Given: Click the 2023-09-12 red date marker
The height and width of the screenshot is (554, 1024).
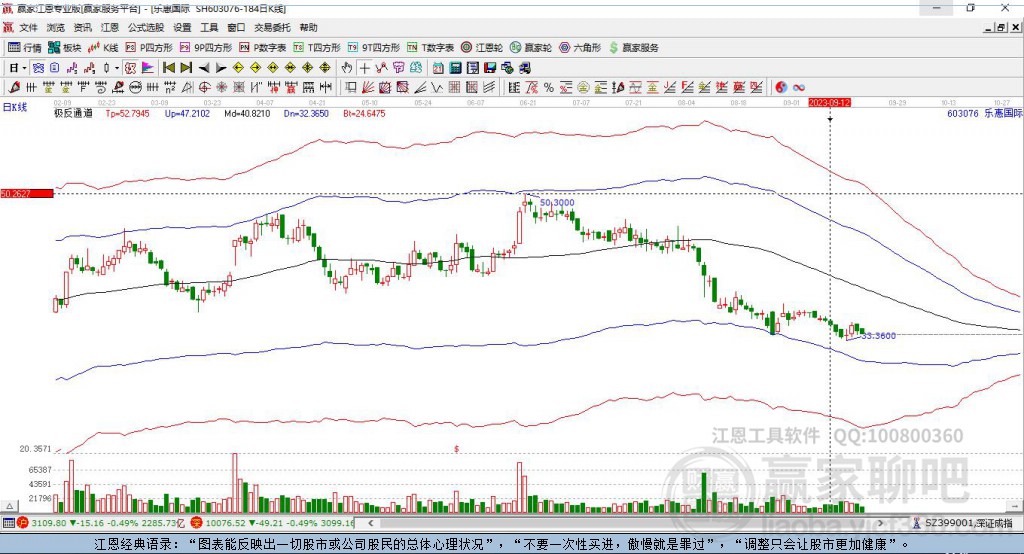Looking at the screenshot, I should pyautogui.click(x=829, y=103).
